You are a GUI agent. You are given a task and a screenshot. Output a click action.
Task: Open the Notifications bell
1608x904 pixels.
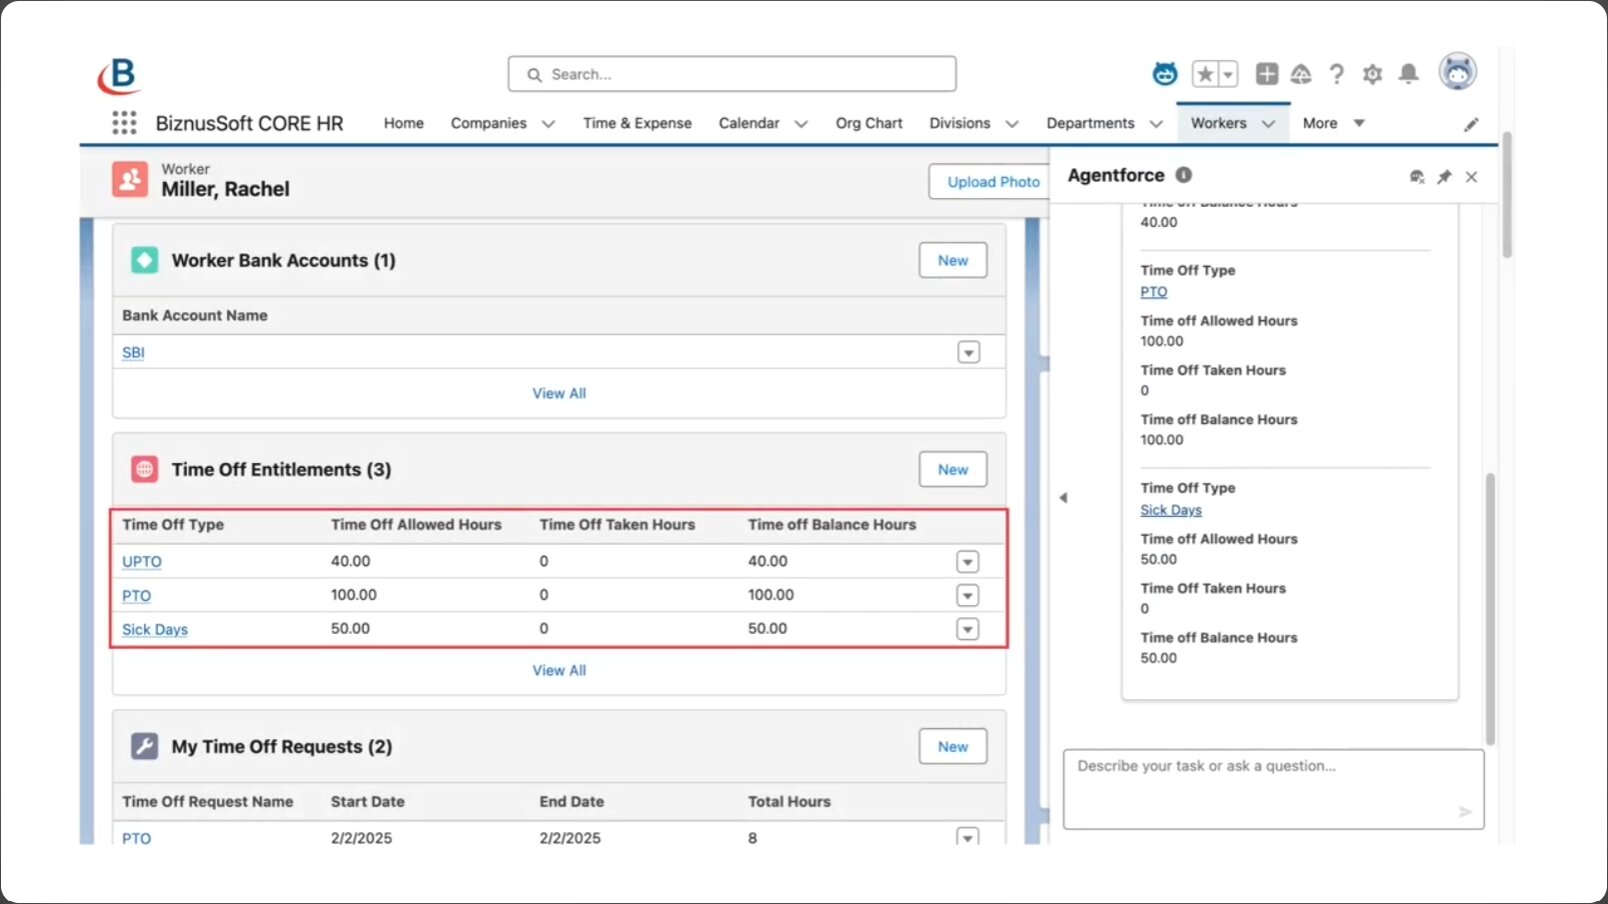(1408, 74)
